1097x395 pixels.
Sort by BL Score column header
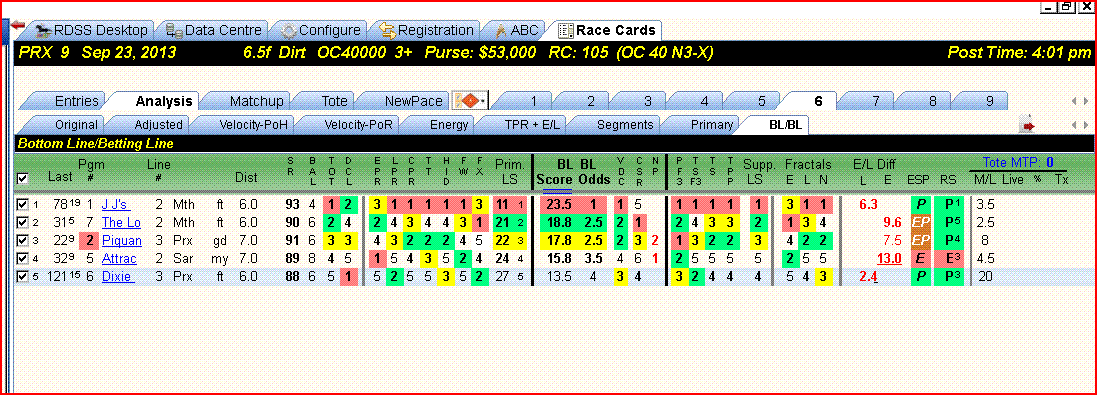pyautogui.click(x=555, y=172)
